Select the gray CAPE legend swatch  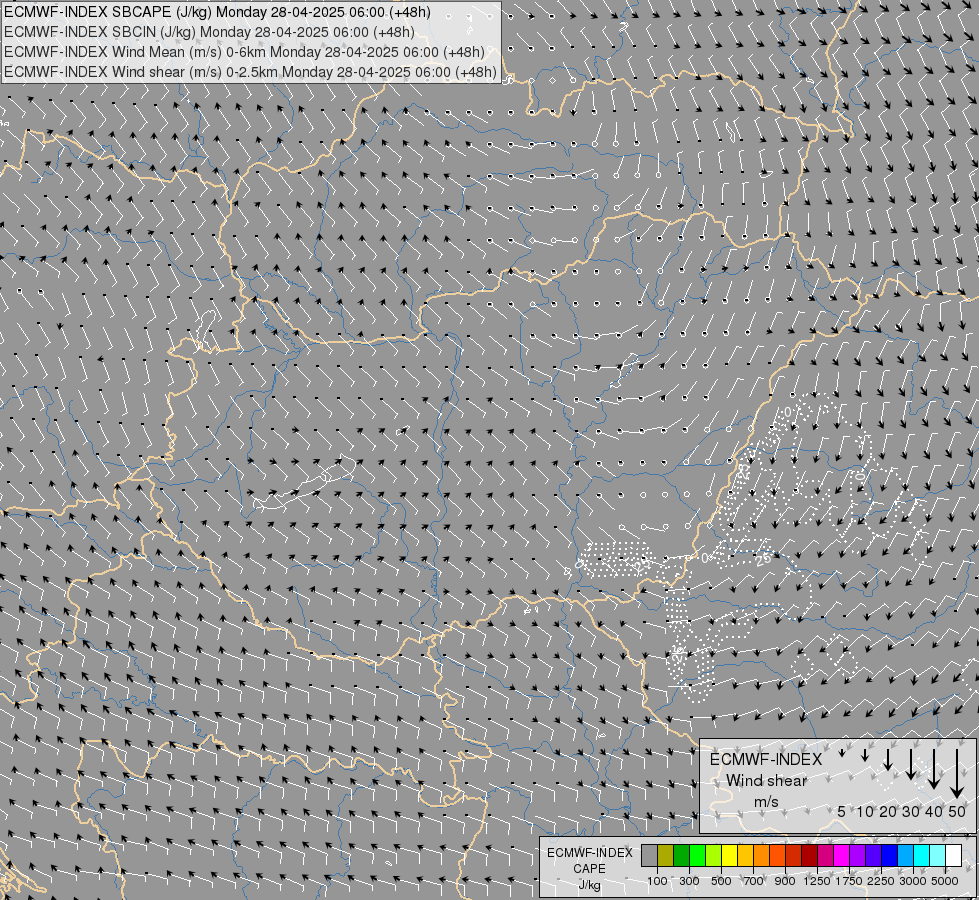[x=649, y=856]
